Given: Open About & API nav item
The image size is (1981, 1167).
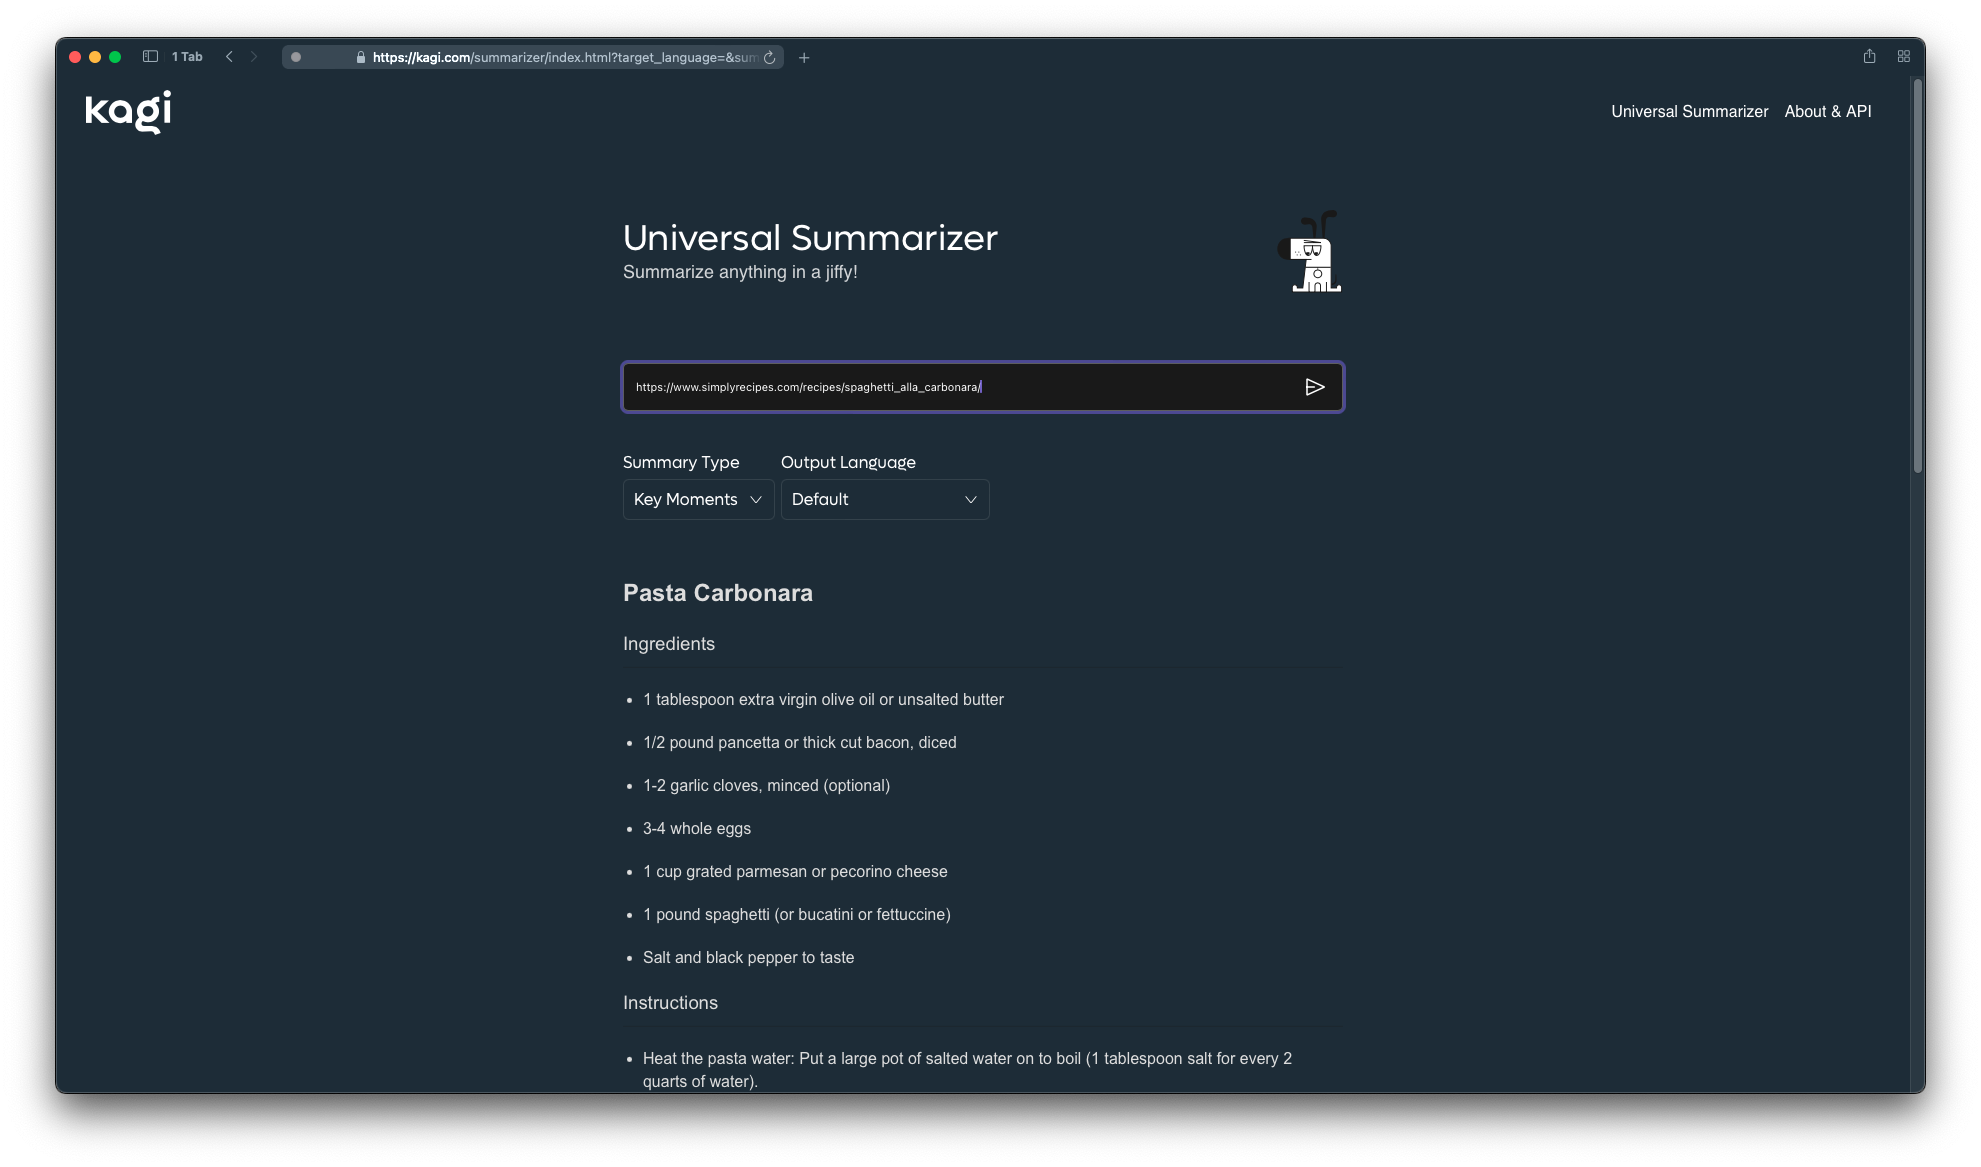Looking at the screenshot, I should (1827, 112).
